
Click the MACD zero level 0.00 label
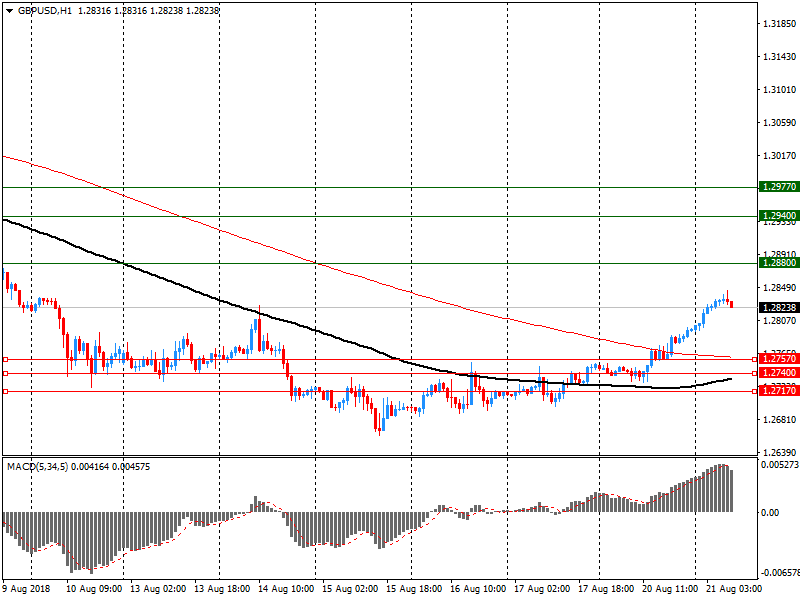coord(770,513)
